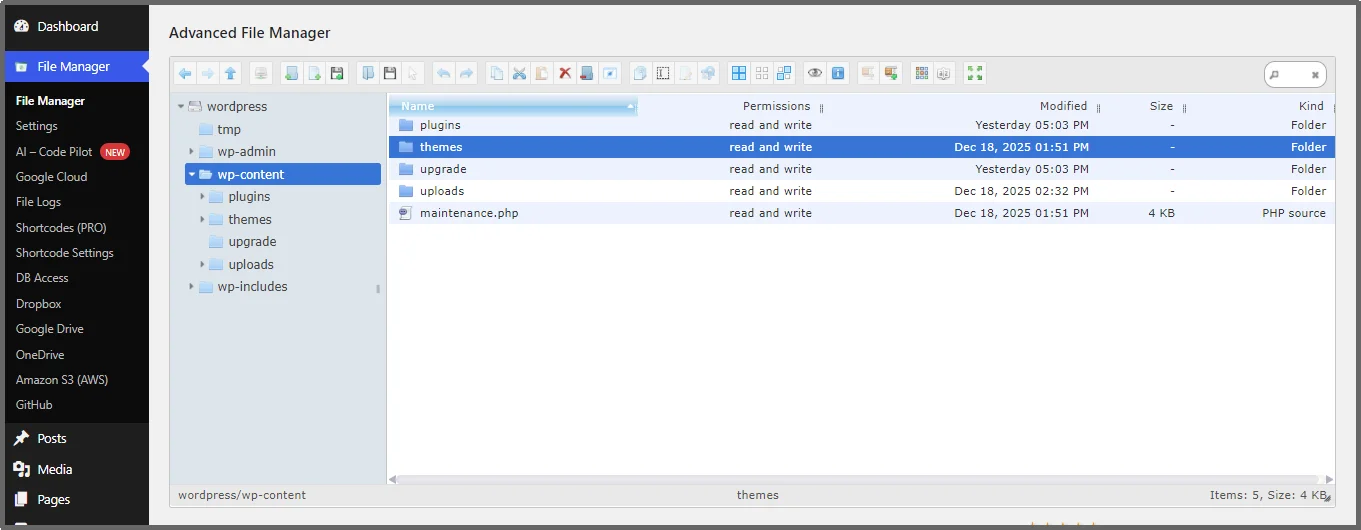This screenshot has height=530, width=1361.
Task: Create a new folder with the toolbar icon
Action: pos(291,73)
